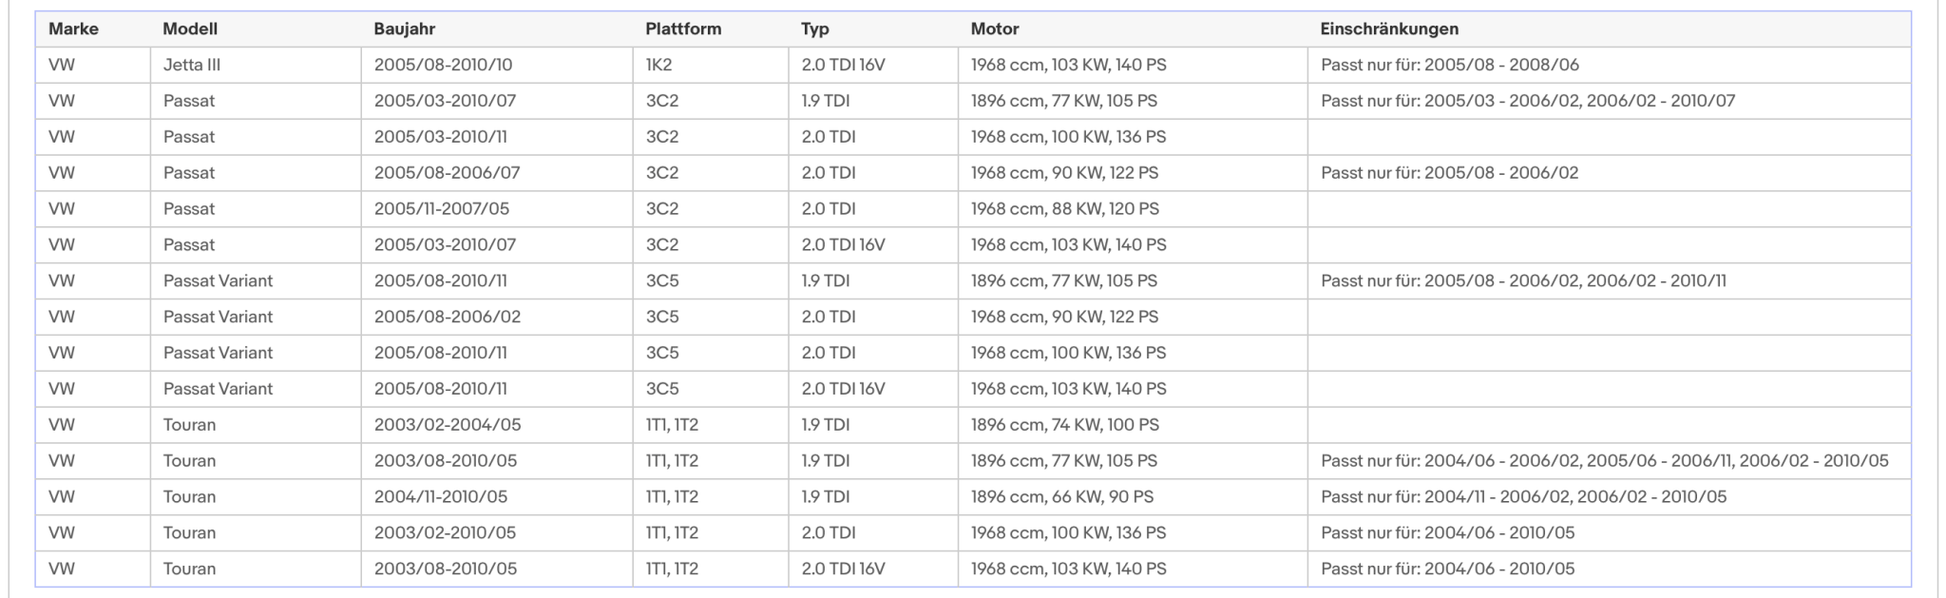Click the 74 KW, 100 PS motor cell
1946x598 pixels.
pyautogui.click(x=1065, y=425)
